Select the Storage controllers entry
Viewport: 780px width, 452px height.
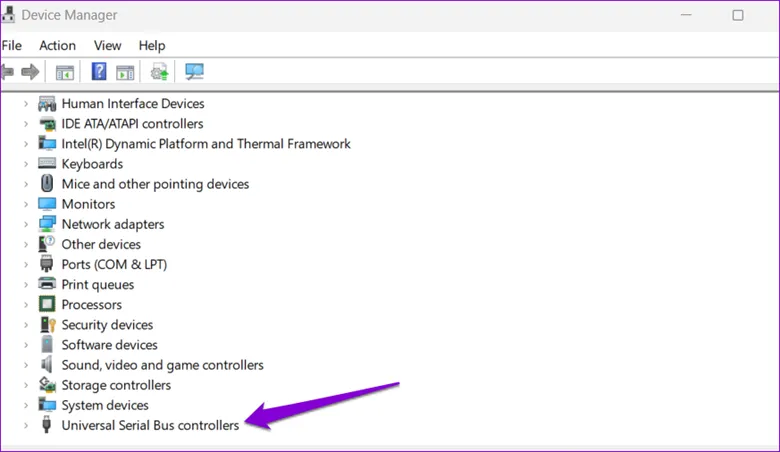[116, 385]
